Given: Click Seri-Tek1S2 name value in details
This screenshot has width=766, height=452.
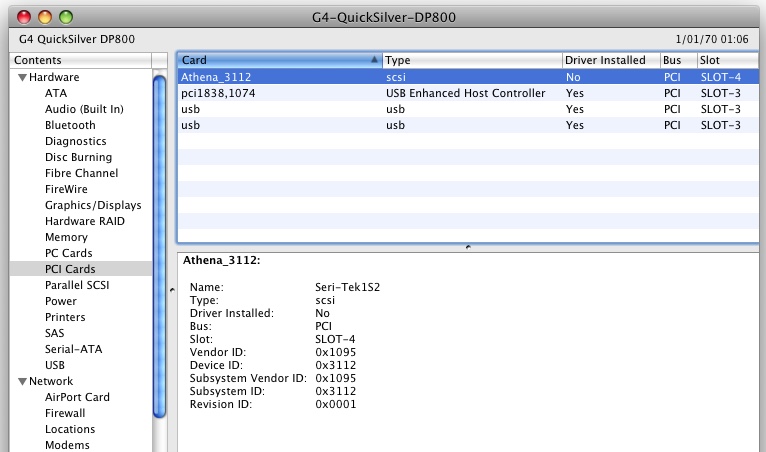Looking at the screenshot, I should click(x=347, y=287).
